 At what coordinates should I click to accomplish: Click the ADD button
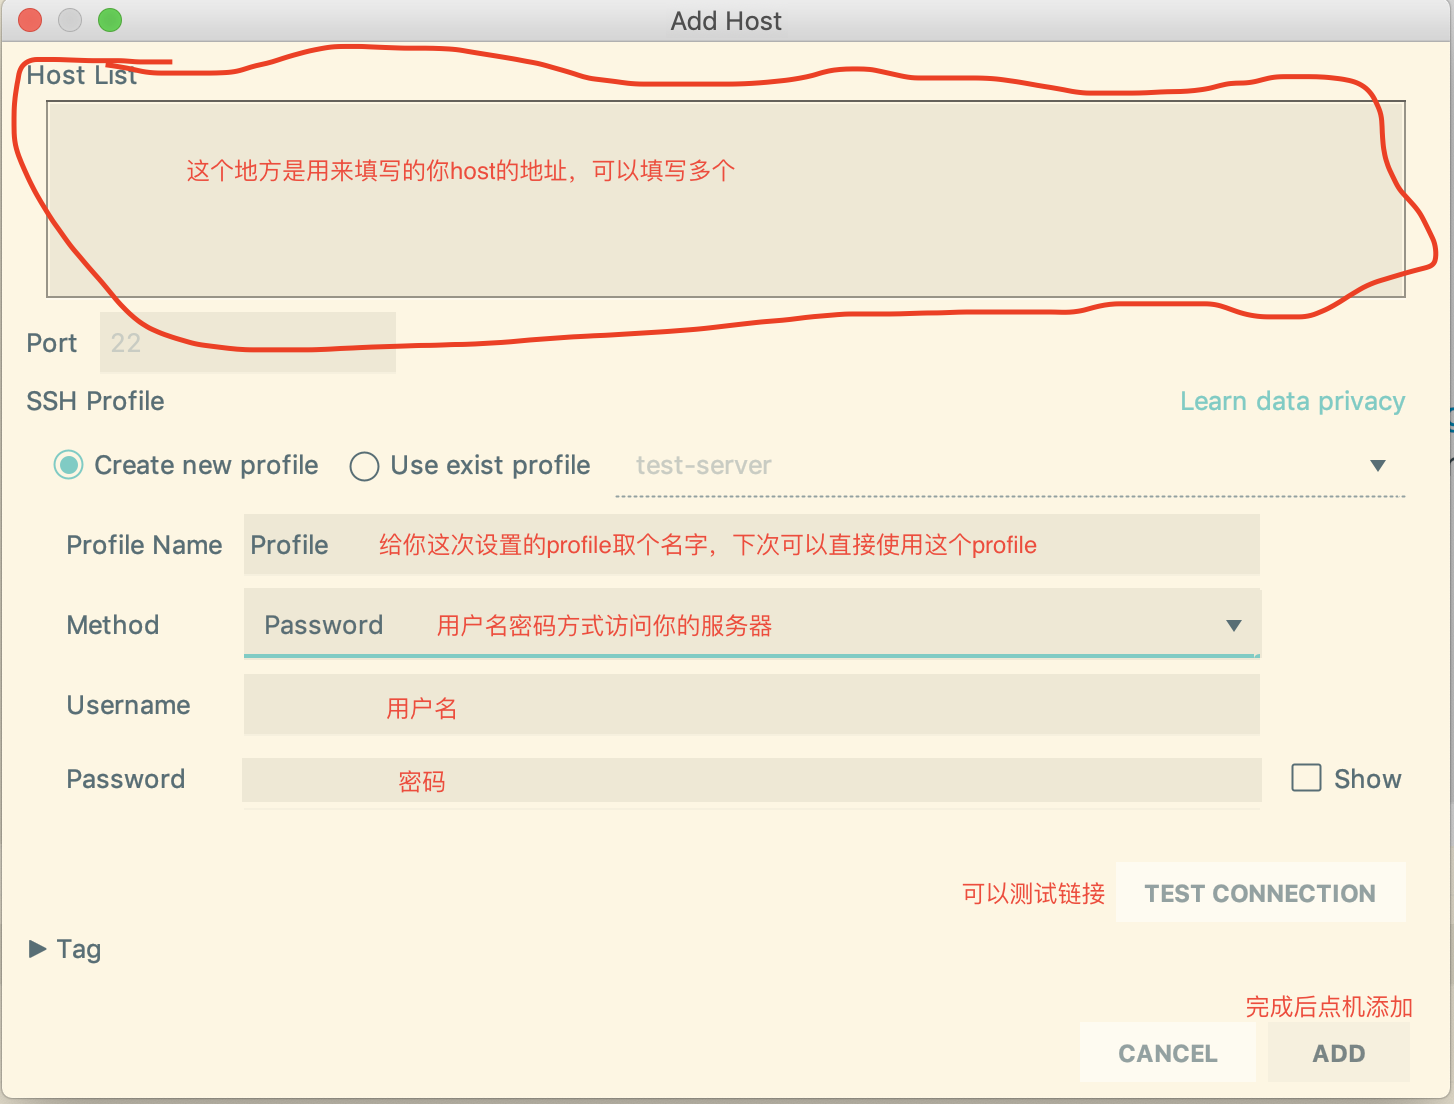coord(1338,1052)
